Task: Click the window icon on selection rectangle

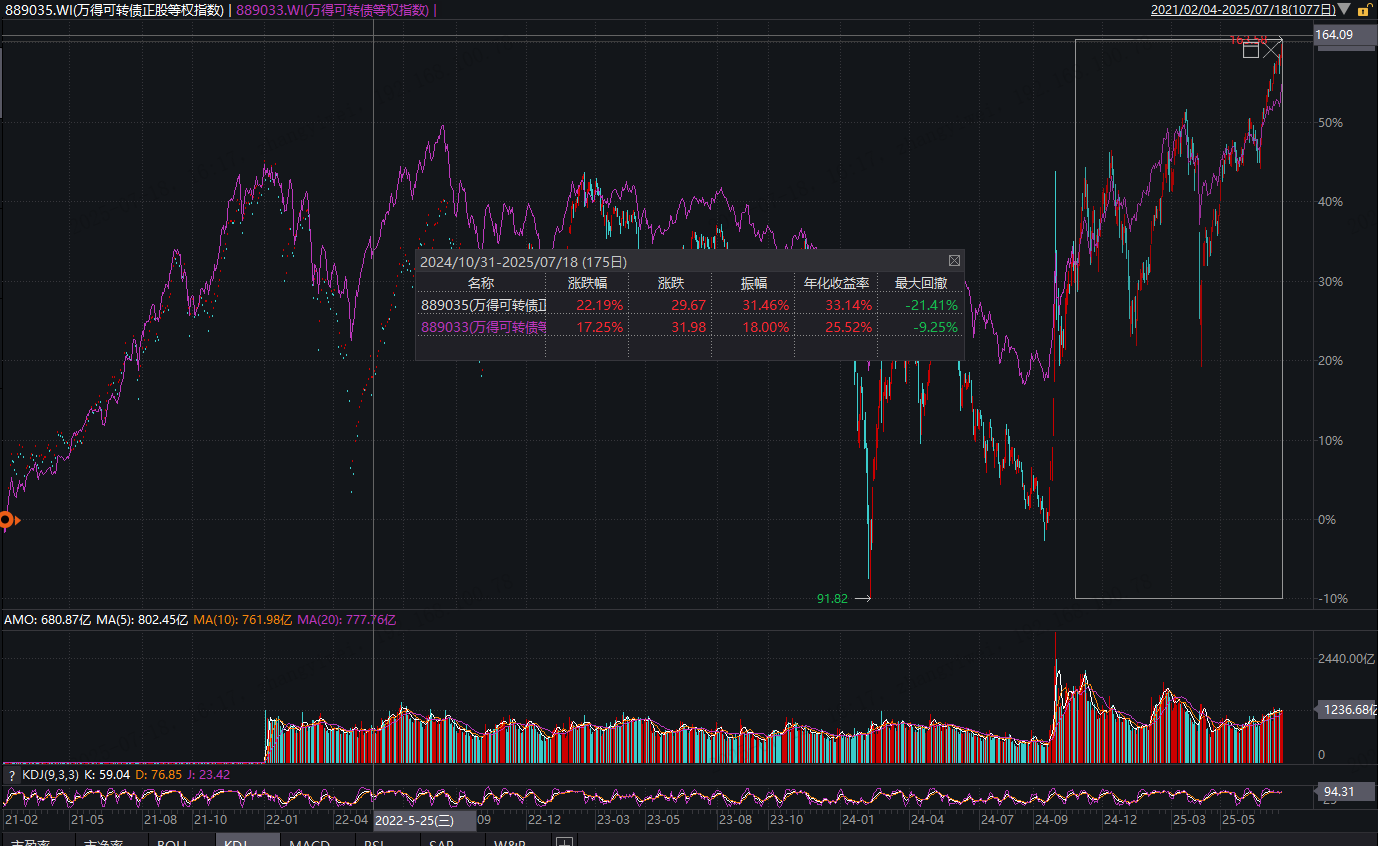Action: 1250,50
